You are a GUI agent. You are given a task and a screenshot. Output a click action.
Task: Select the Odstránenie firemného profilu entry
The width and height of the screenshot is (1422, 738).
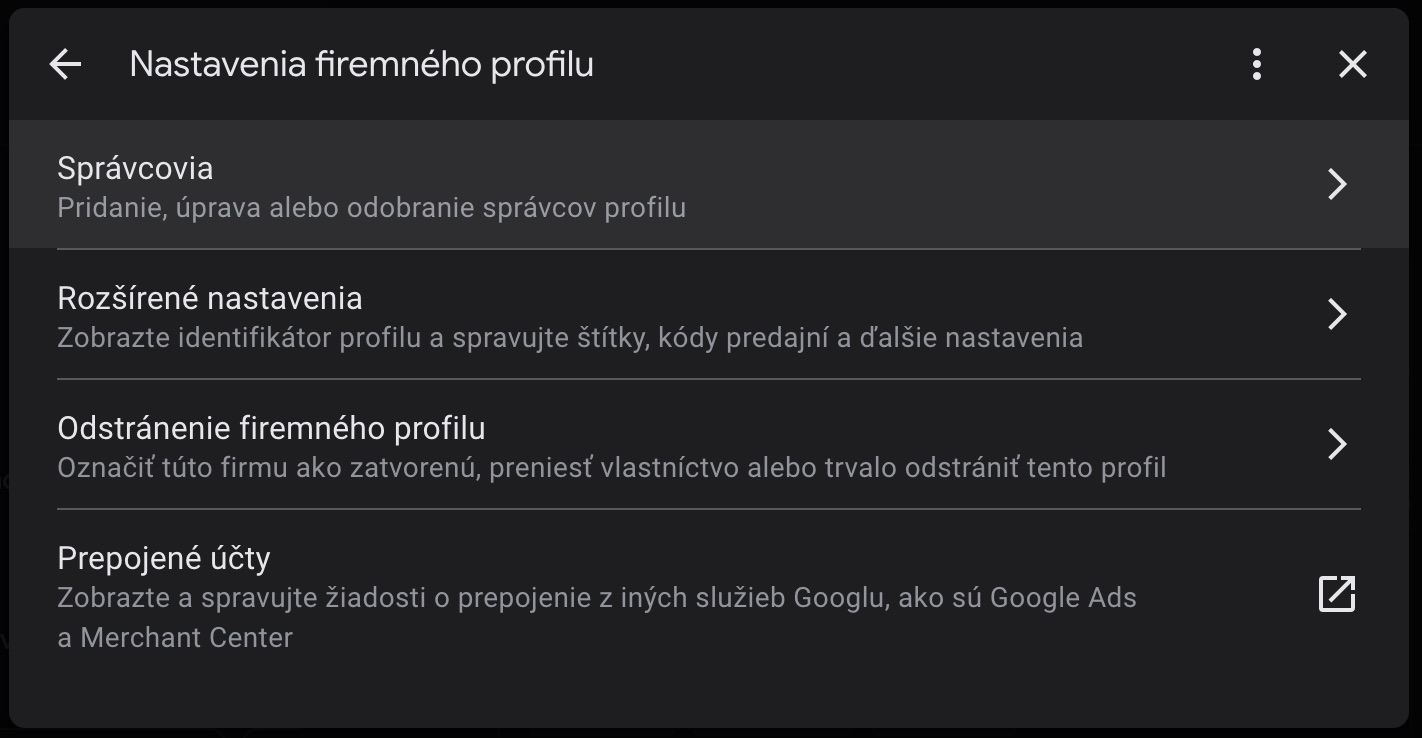(x=709, y=445)
